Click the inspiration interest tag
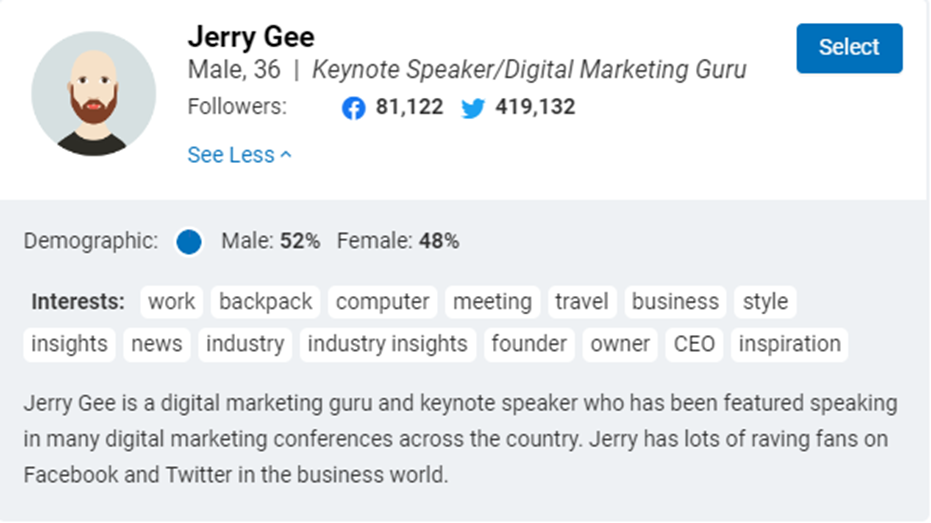 pyautogui.click(x=790, y=344)
